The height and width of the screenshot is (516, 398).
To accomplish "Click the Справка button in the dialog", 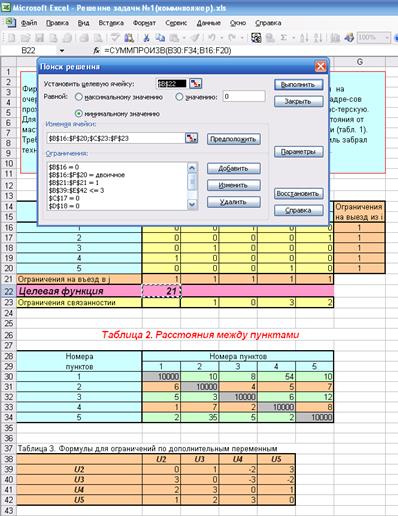I will pos(298,210).
